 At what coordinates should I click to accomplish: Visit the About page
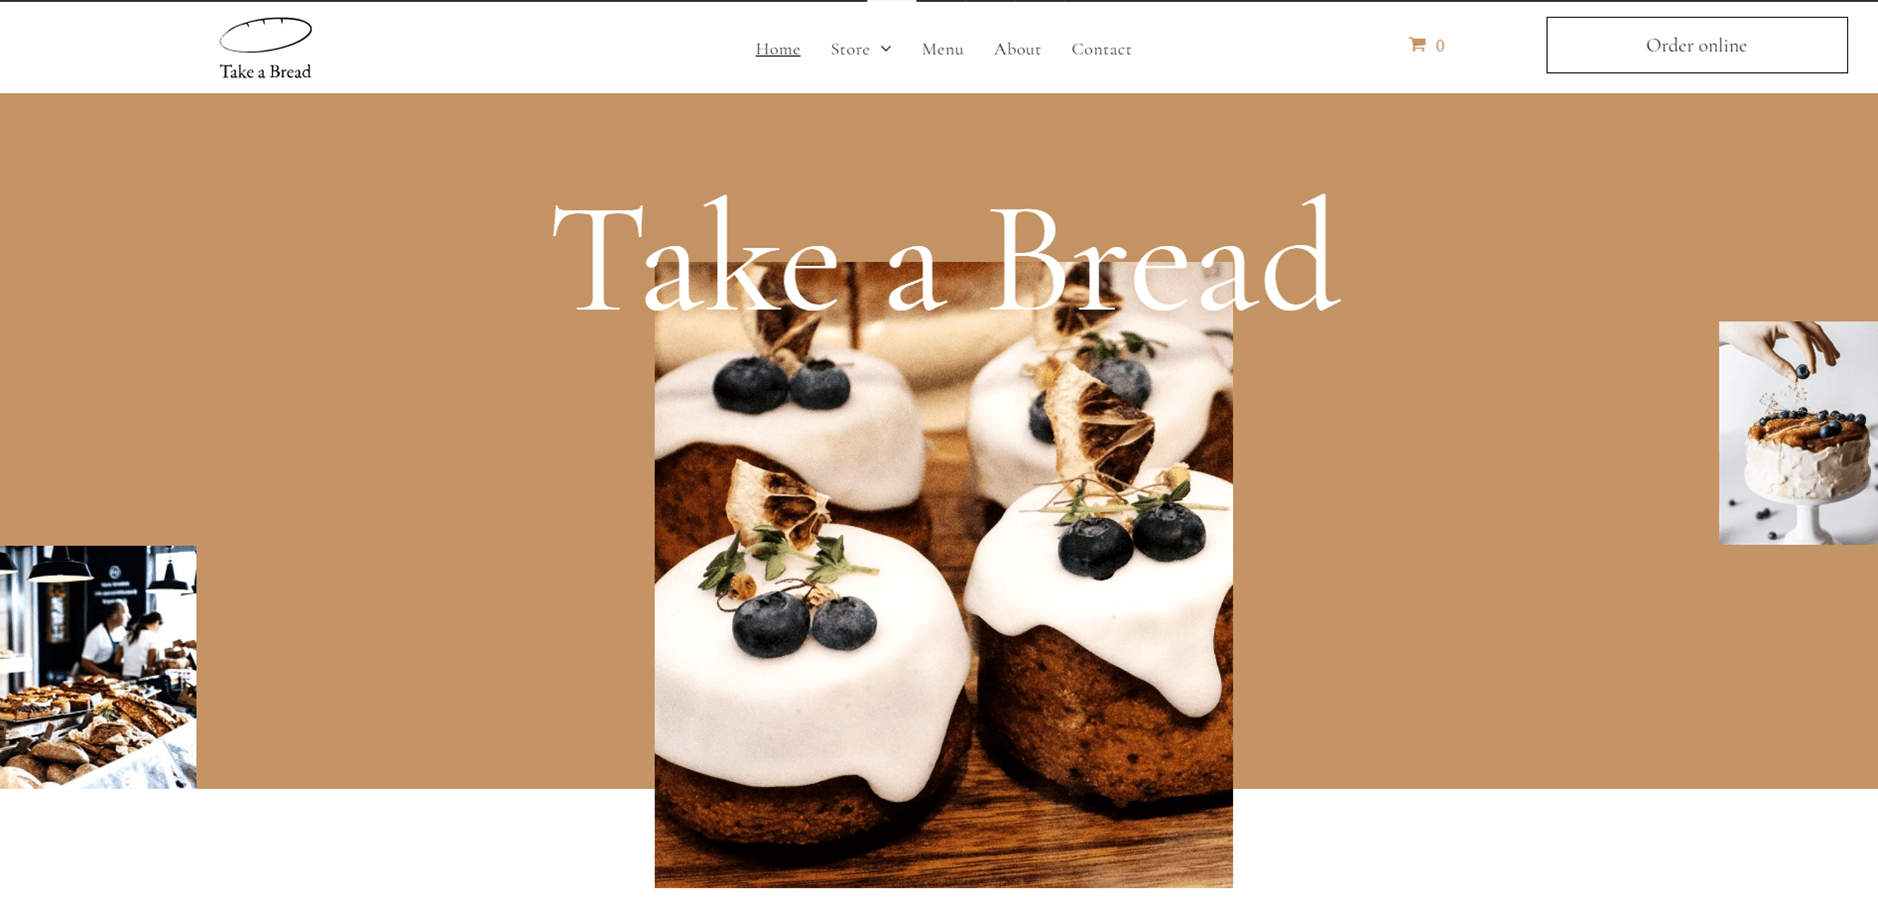(x=1017, y=49)
